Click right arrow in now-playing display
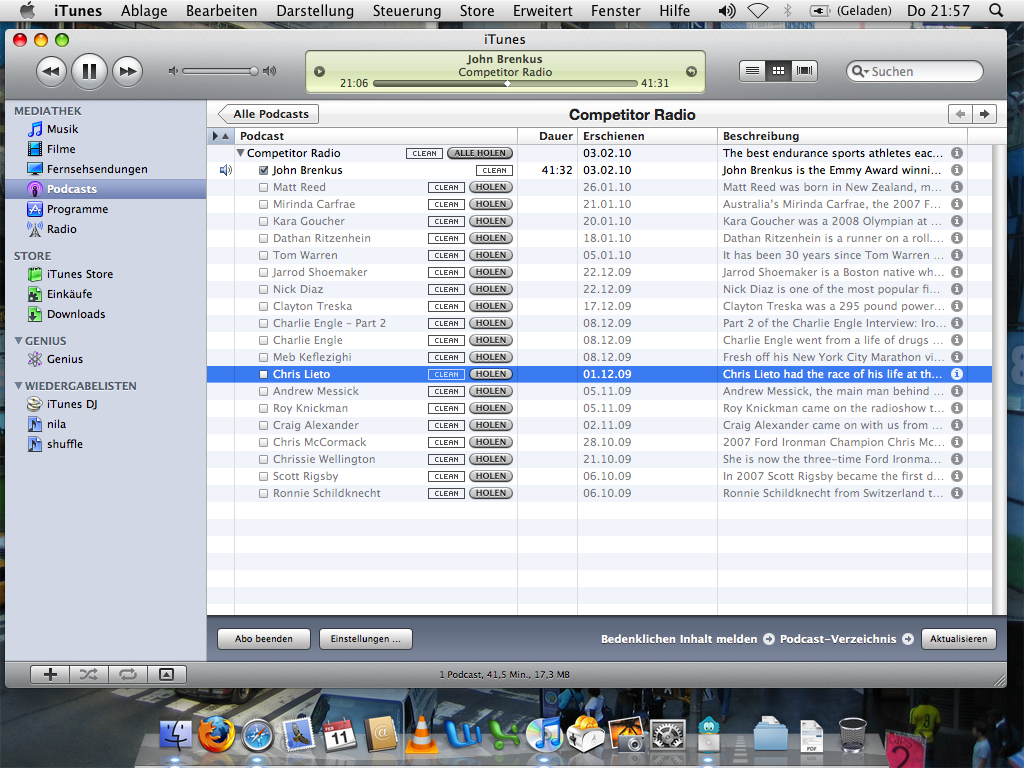 [x=692, y=71]
